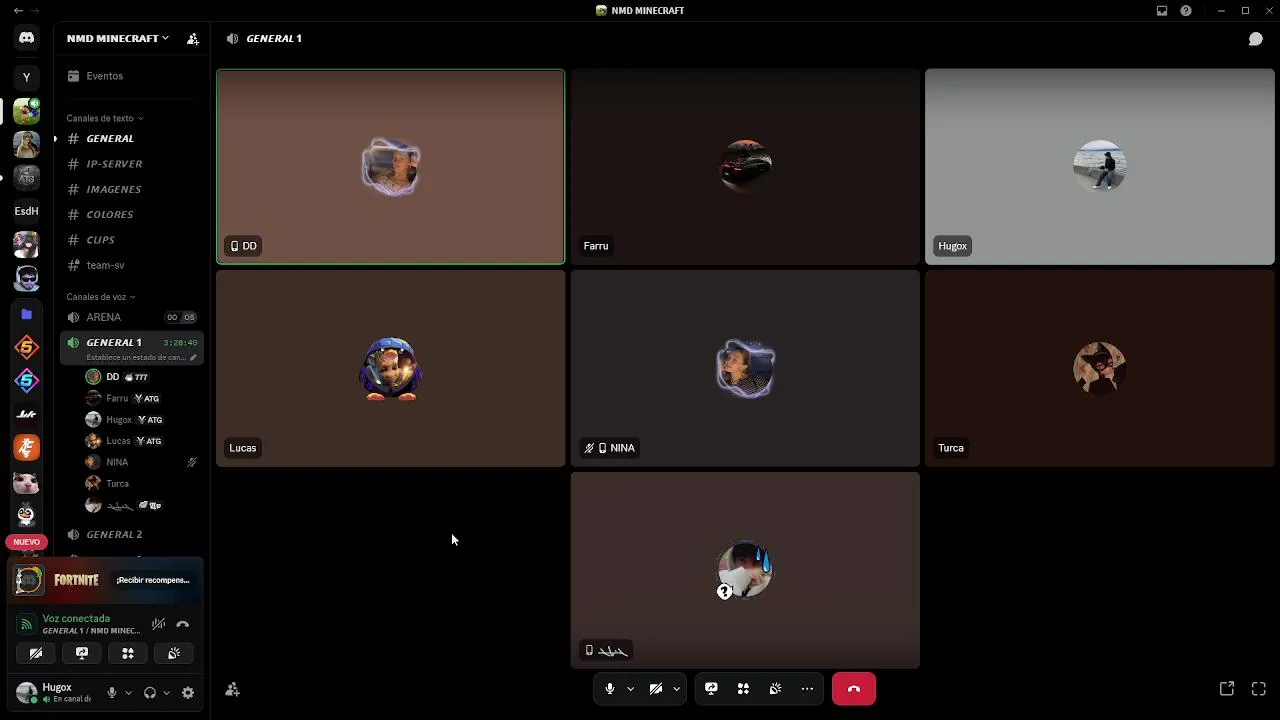
Task: Open the GENERAL text channel
Action: point(131,139)
